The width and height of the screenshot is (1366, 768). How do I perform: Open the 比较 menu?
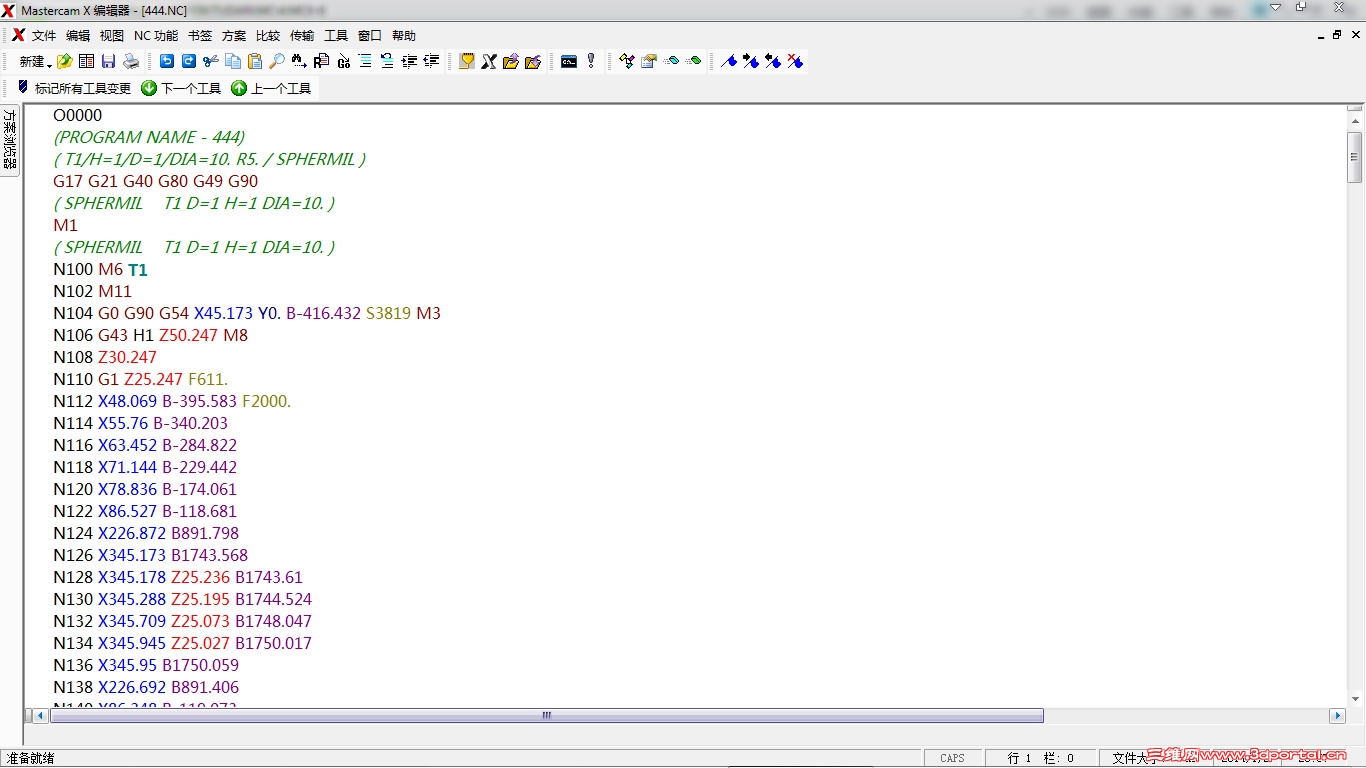pyautogui.click(x=268, y=36)
